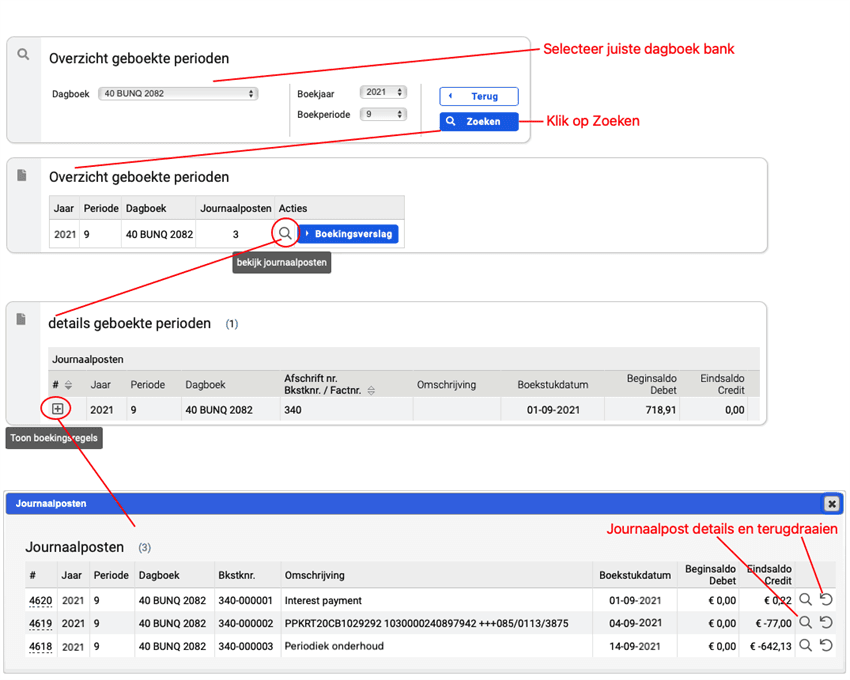The image size is (850, 680).
Task: View details of journal entry 4620
Action: pyautogui.click(x=806, y=599)
